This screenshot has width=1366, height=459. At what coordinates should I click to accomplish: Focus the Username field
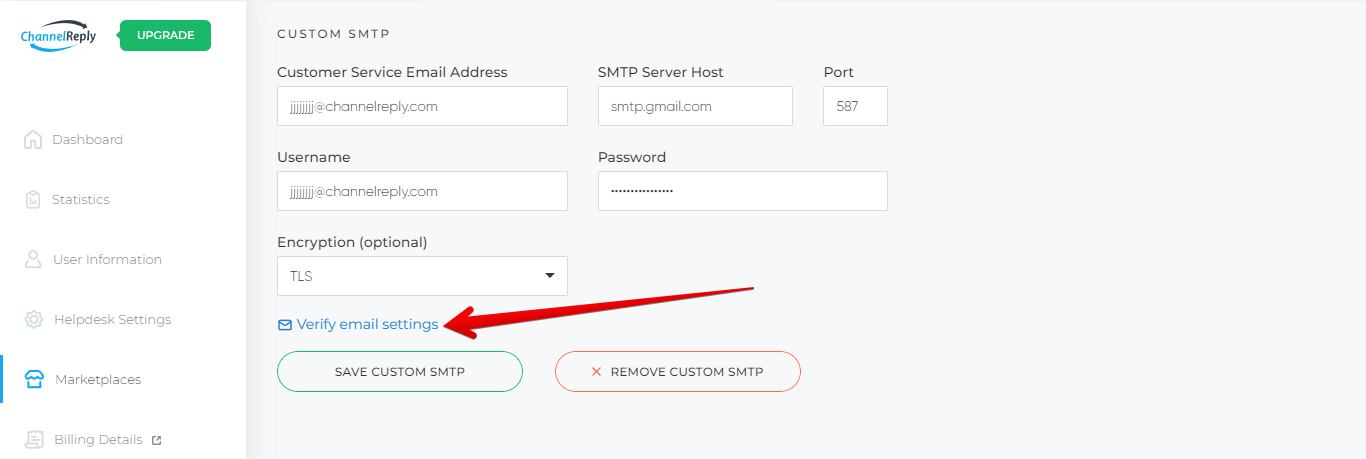(422, 191)
